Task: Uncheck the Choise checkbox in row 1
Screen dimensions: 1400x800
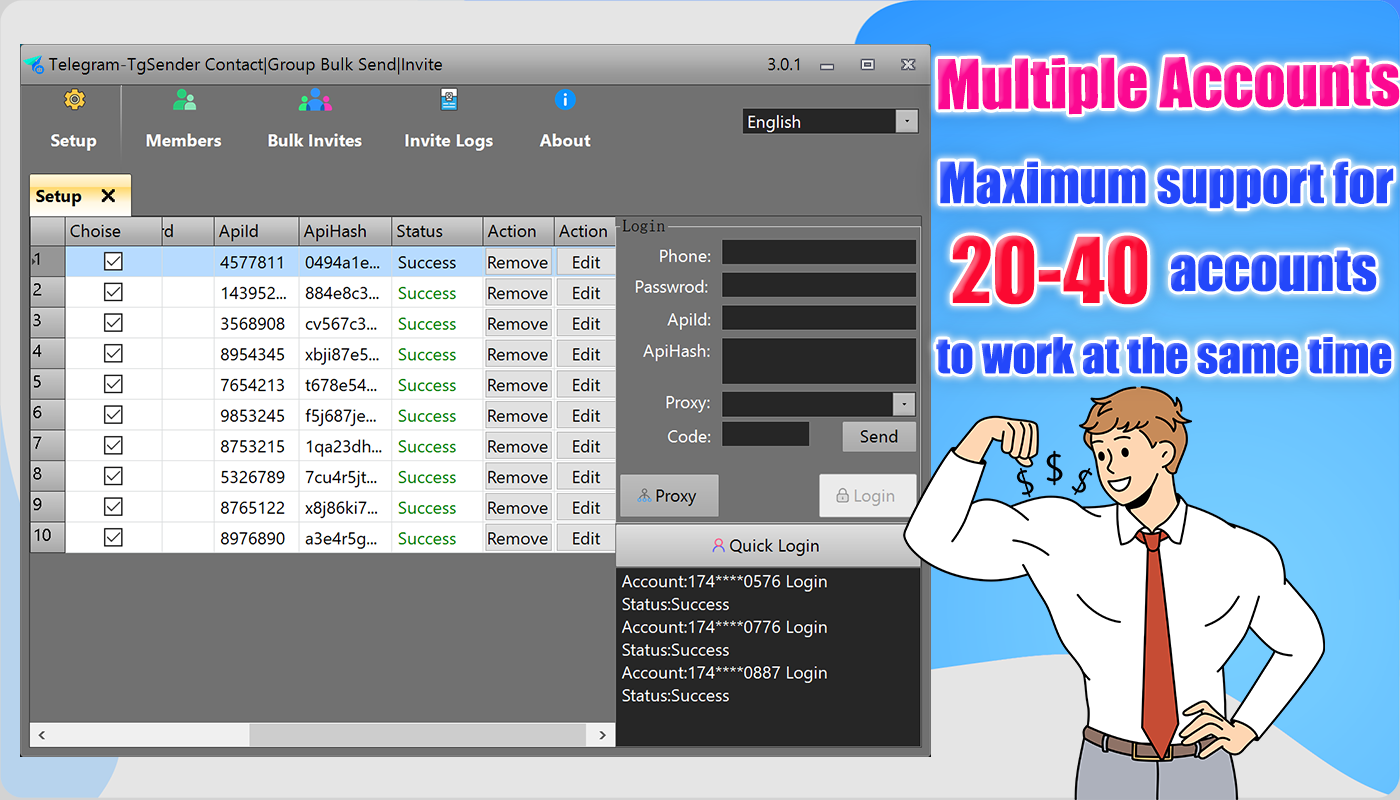Action: (x=114, y=262)
